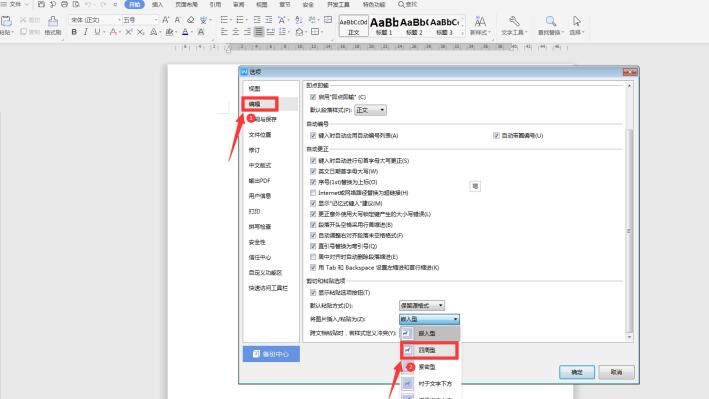Apply the Heading 2 style
Viewport: 709px width, 399px height.
(x=414, y=26)
